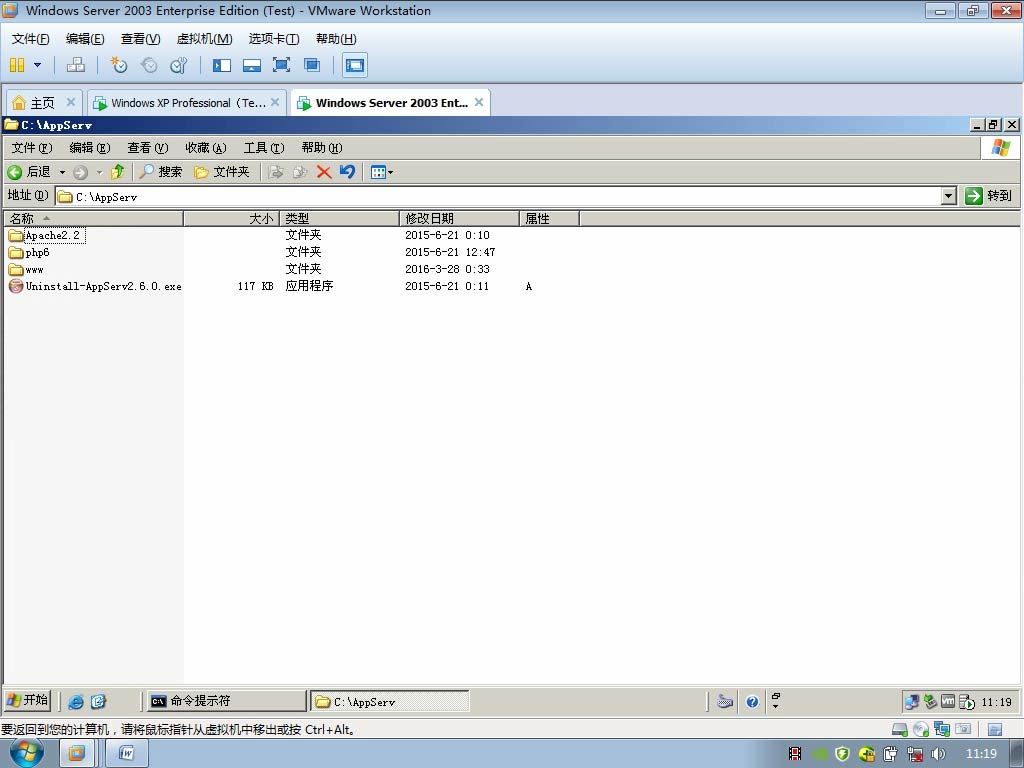Click the move to folder icon
This screenshot has height=768, width=1024.
click(x=276, y=172)
